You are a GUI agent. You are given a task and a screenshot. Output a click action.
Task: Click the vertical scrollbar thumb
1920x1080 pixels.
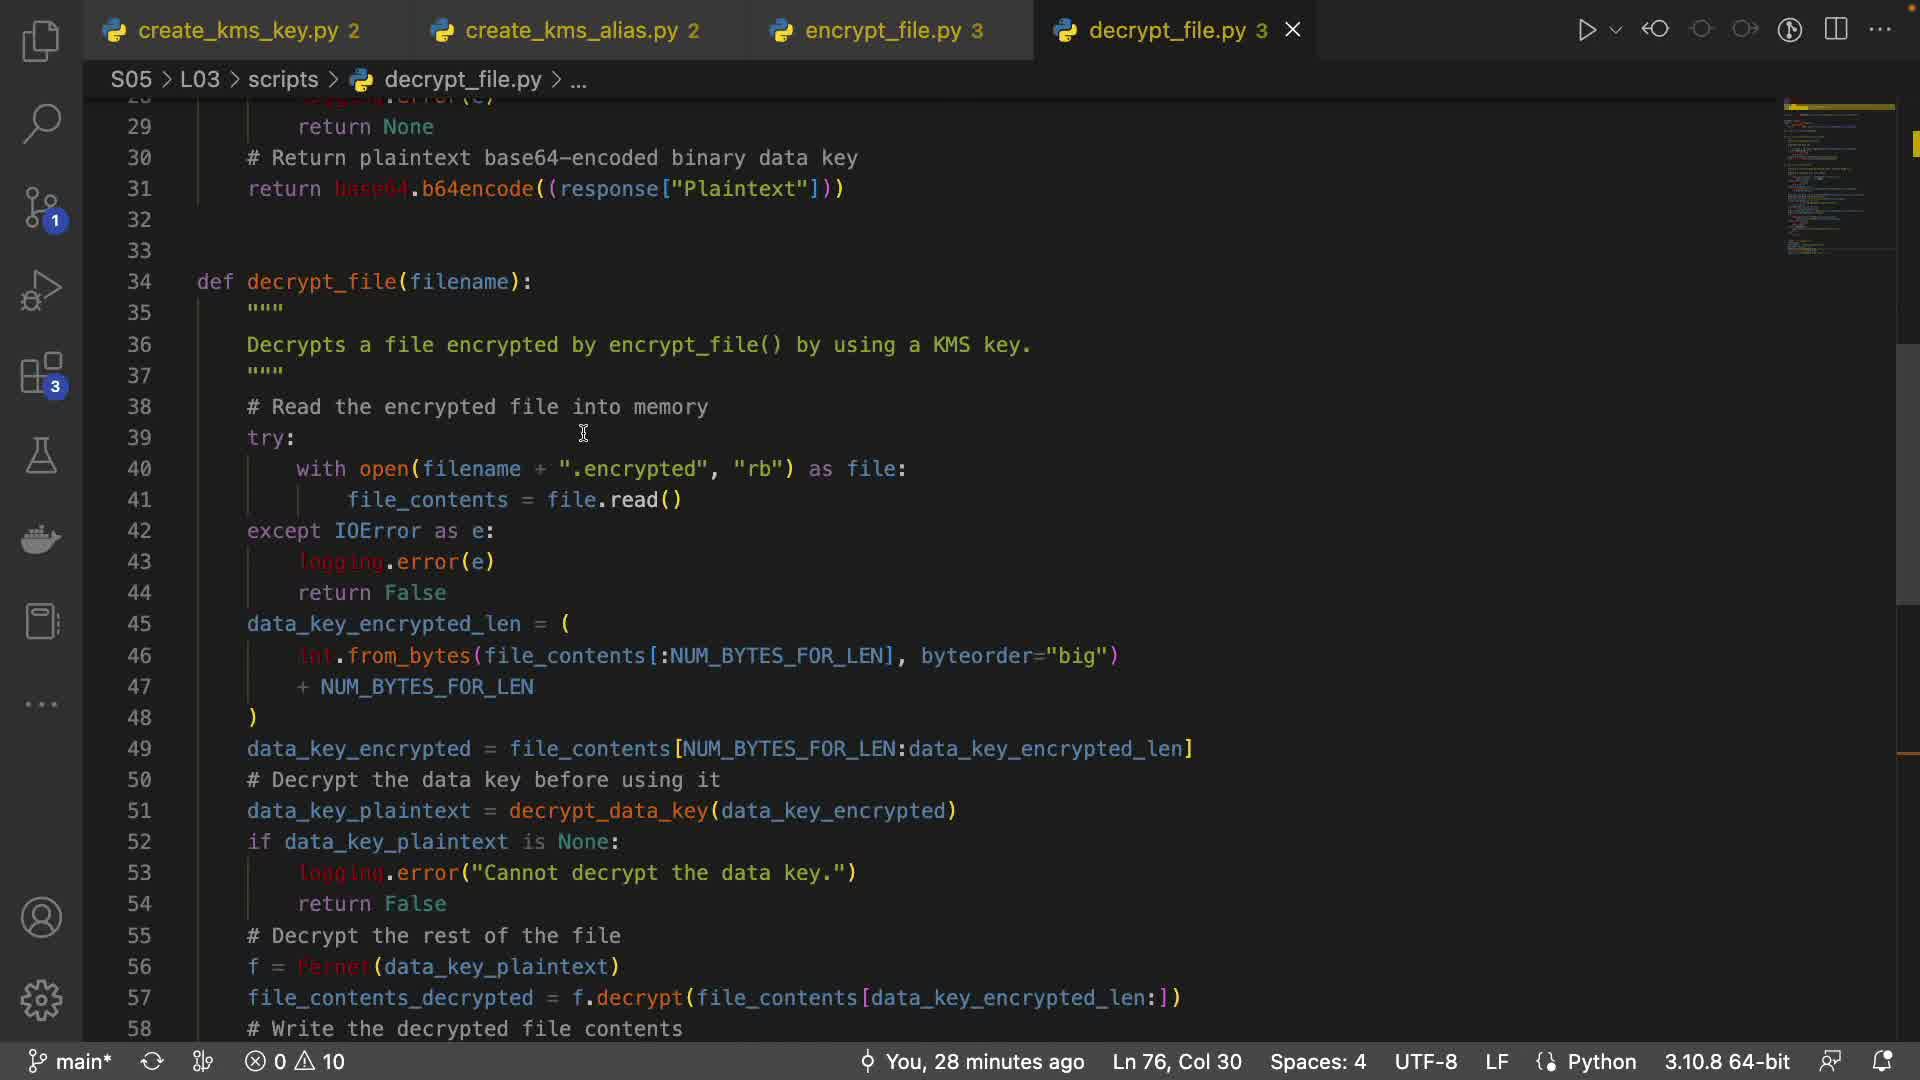pyautogui.click(x=1907, y=474)
